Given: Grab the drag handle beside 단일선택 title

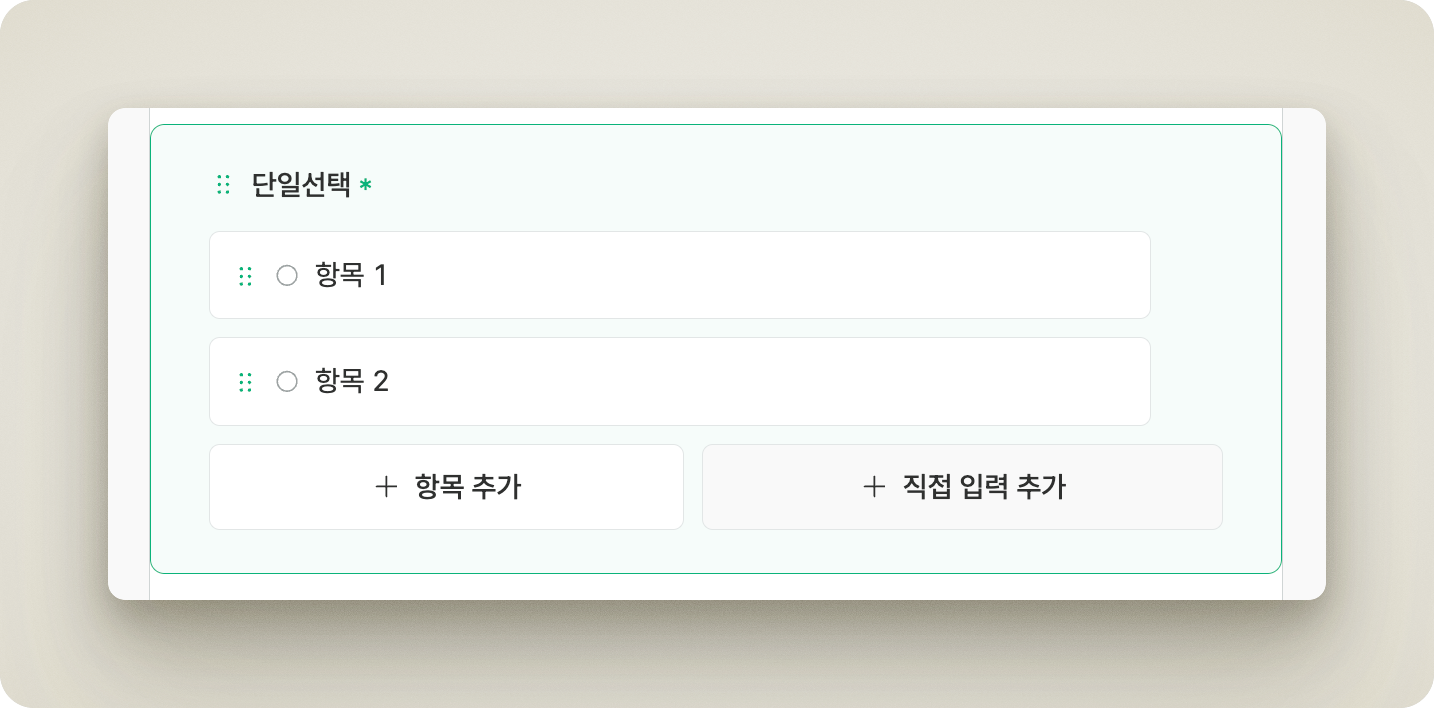Looking at the screenshot, I should click(x=224, y=185).
